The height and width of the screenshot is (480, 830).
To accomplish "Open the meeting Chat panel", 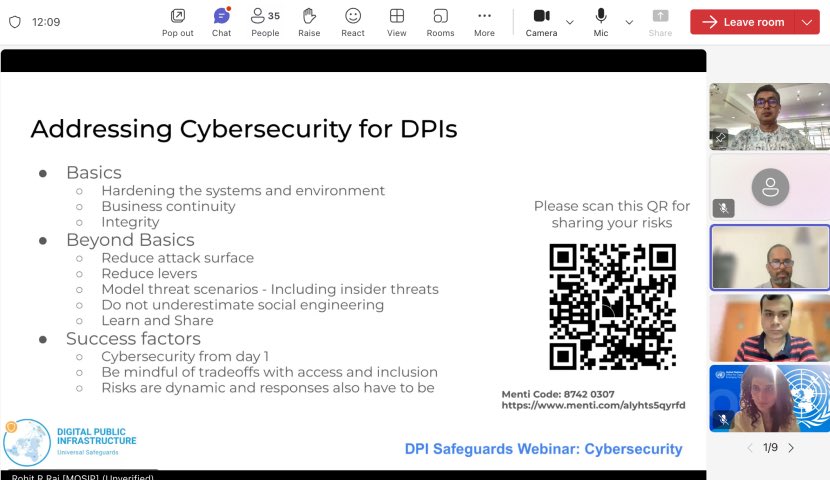I will click(x=221, y=22).
